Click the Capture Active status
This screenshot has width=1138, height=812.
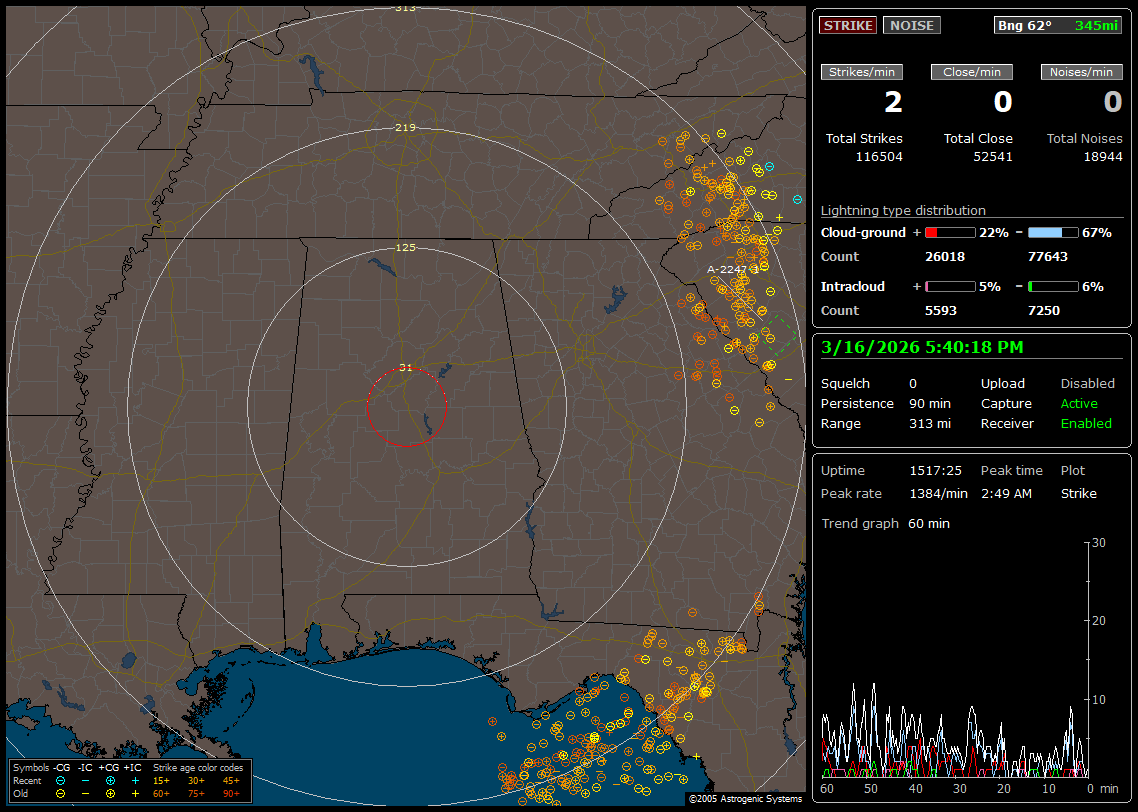coord(1078,403)
